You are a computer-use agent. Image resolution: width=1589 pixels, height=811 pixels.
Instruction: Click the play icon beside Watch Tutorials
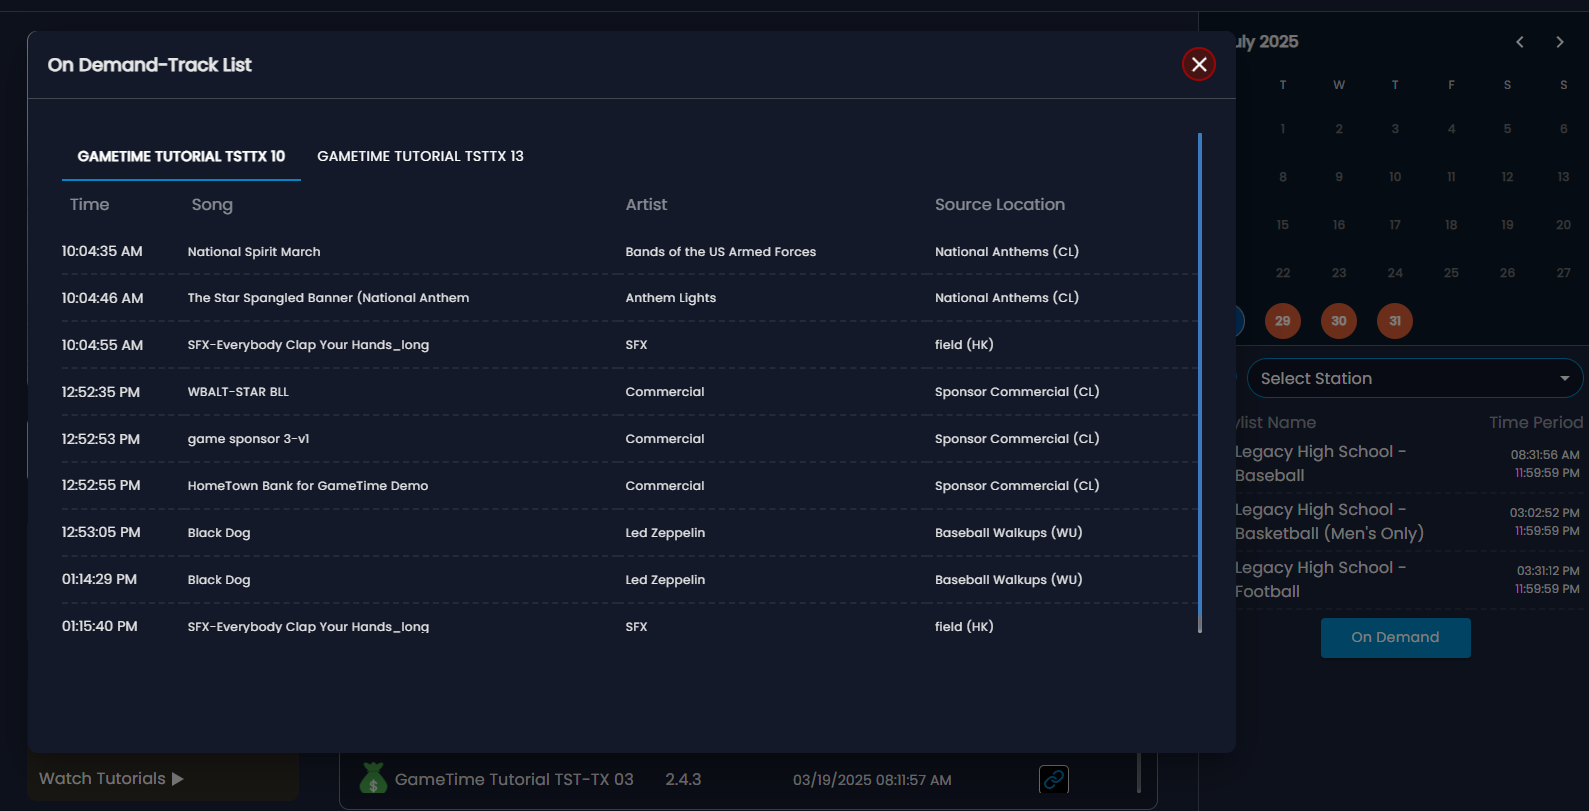(178, 779)
